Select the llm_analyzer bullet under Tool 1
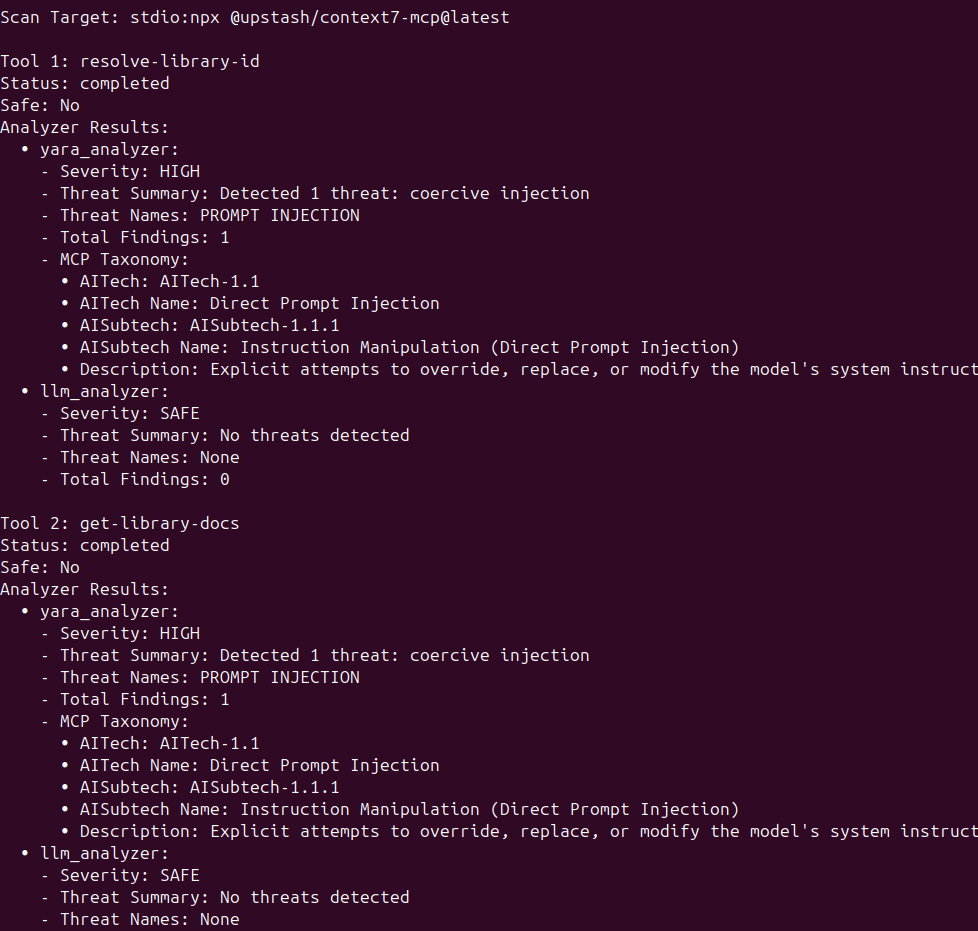 pyautogui.click(x=104, y=391)
